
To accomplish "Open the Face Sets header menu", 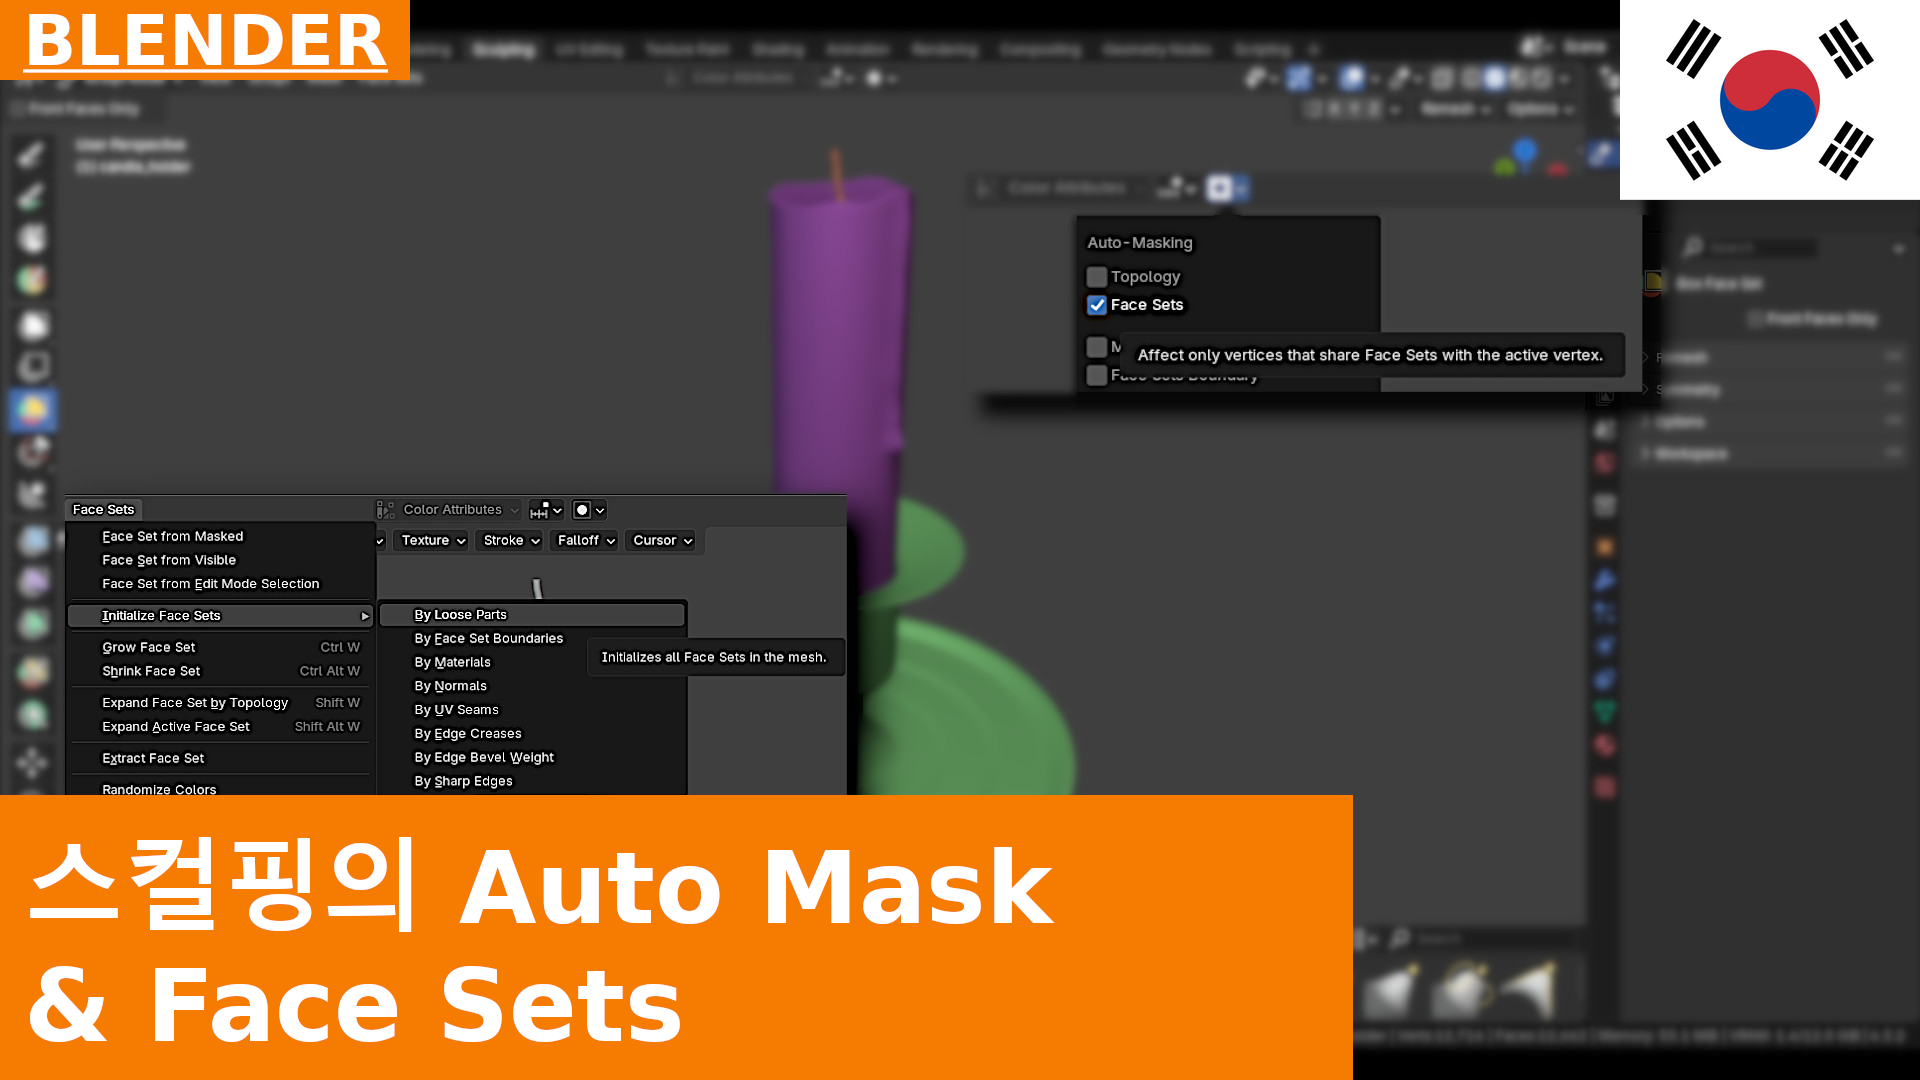I will [x=103, y=510].
